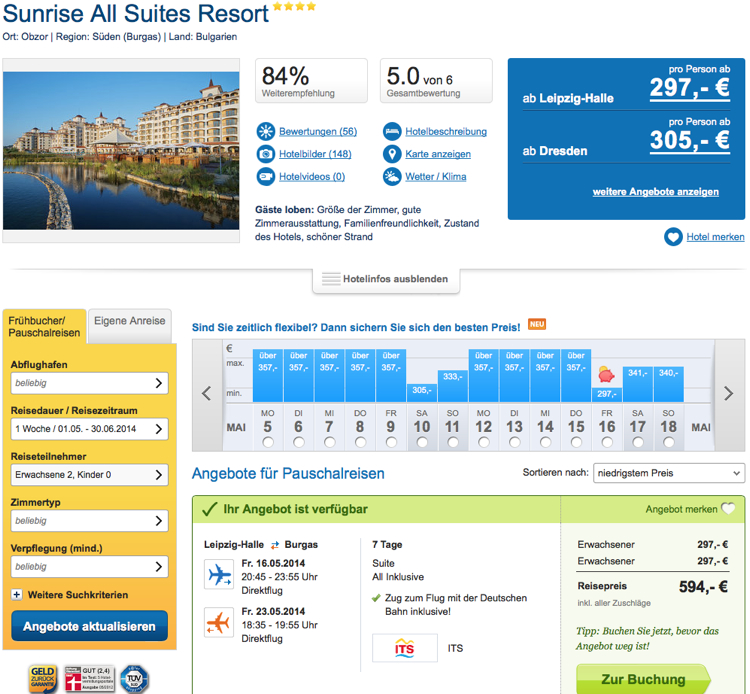750x694 pixels.
Task: Click the 5.0 von 6 Gesamtbewertung box
Action: 436,80
